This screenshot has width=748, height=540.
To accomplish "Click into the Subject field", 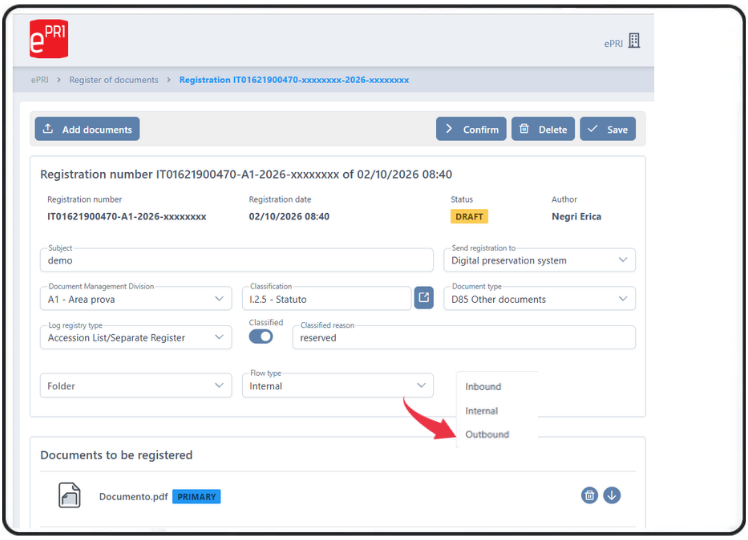I will (237, 260).
